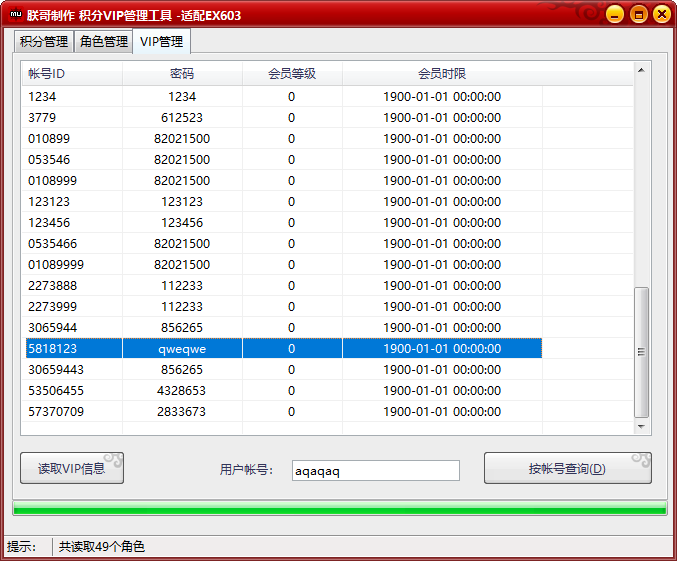This screenshot has width=677, height=561.
Task: Select account row 3779
Action: pos(281,117)
